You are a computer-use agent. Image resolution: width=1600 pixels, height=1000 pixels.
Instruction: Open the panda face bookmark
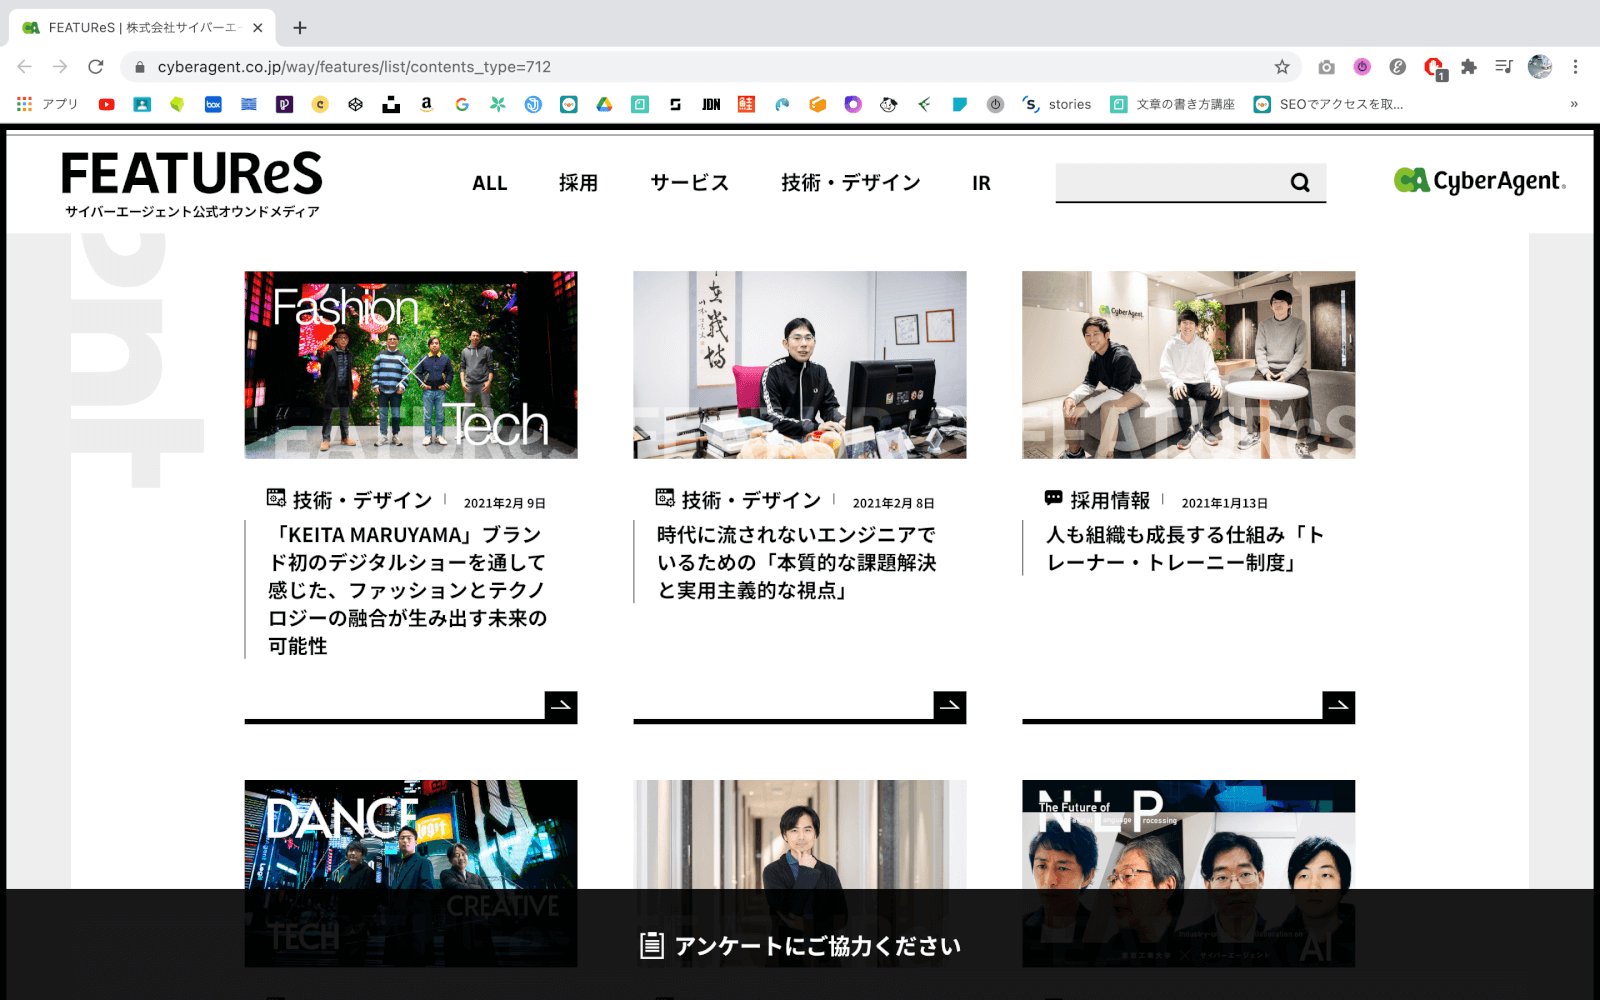(x=888, y=104)
